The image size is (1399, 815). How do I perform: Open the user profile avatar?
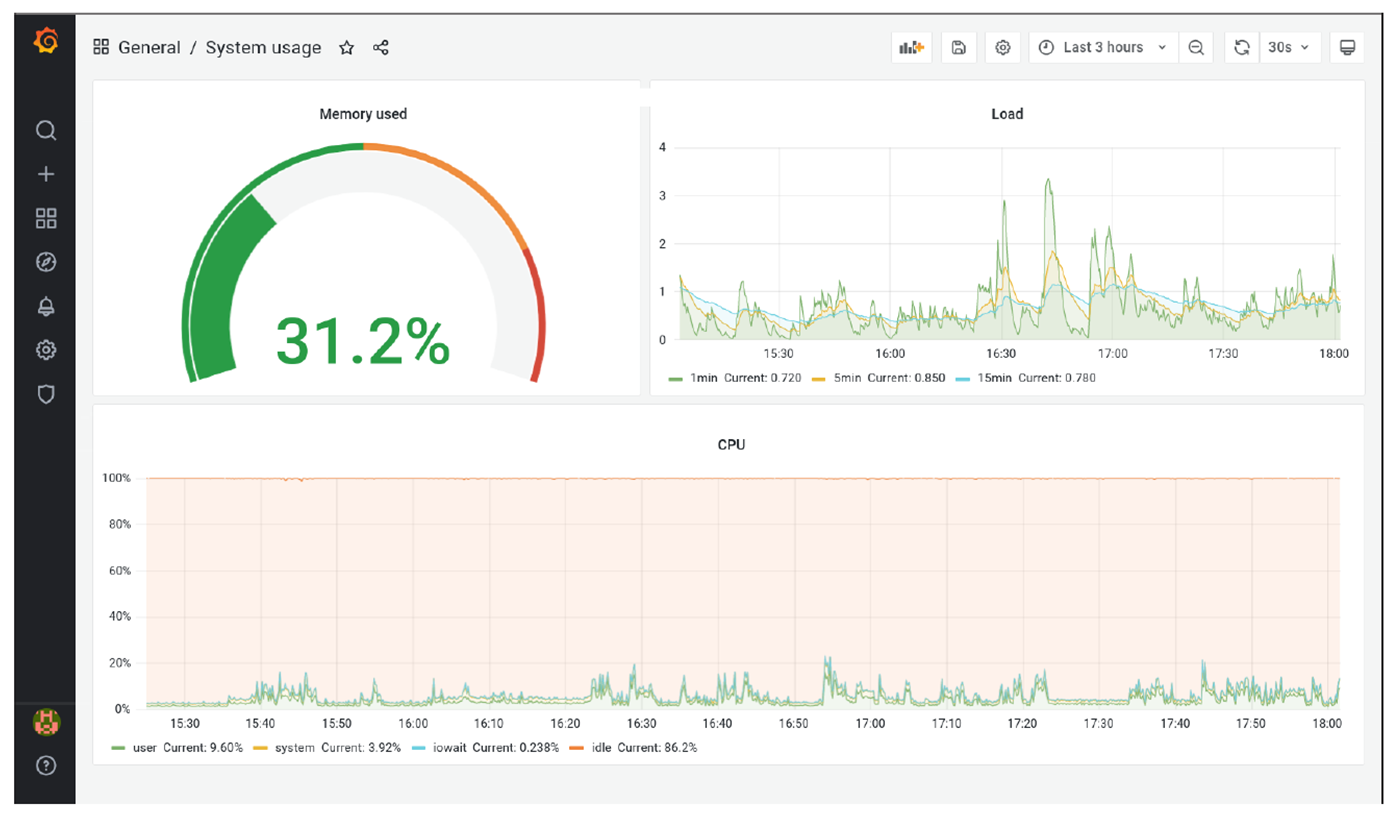click(x=46, y=720)
